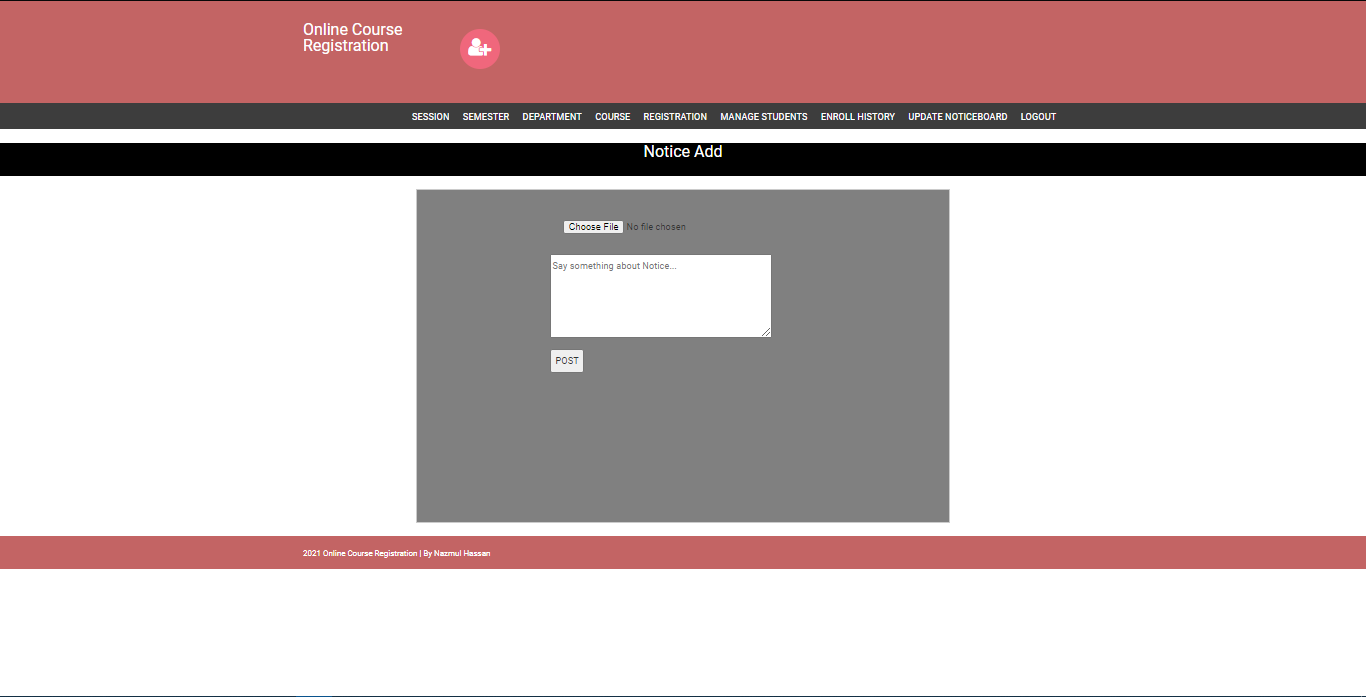Image resolution: width=1366 pixels, height=697 pixels.
Task: Log out using the Logout link
Action: 1038,117
